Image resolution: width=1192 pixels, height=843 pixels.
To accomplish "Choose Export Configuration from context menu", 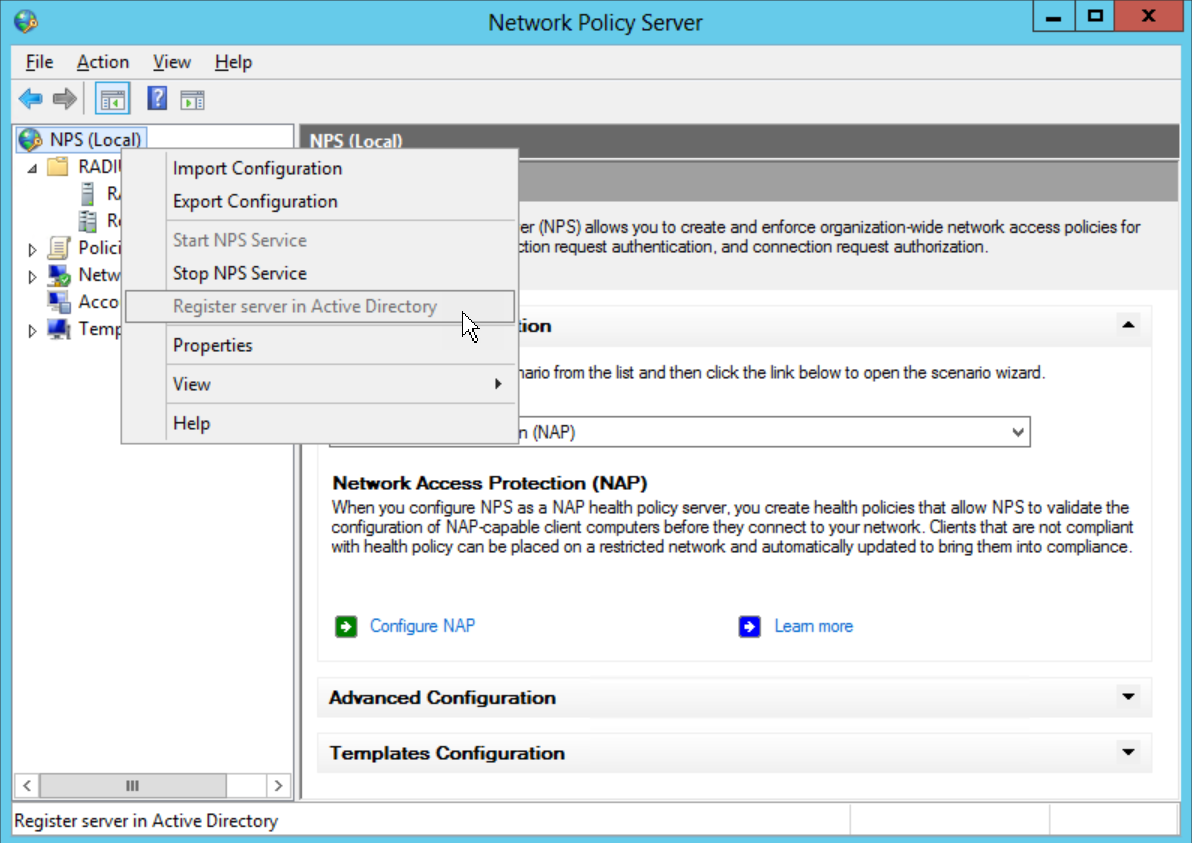I will (255, 201).
